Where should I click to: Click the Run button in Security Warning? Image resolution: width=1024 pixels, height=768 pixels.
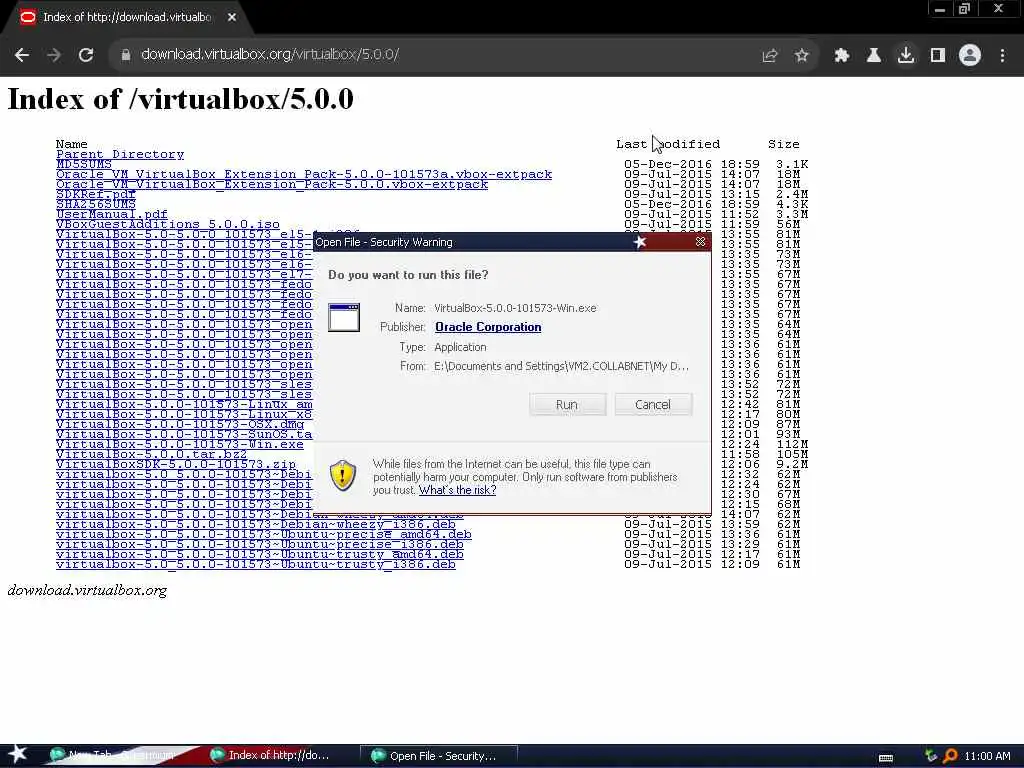coord(567,405)
